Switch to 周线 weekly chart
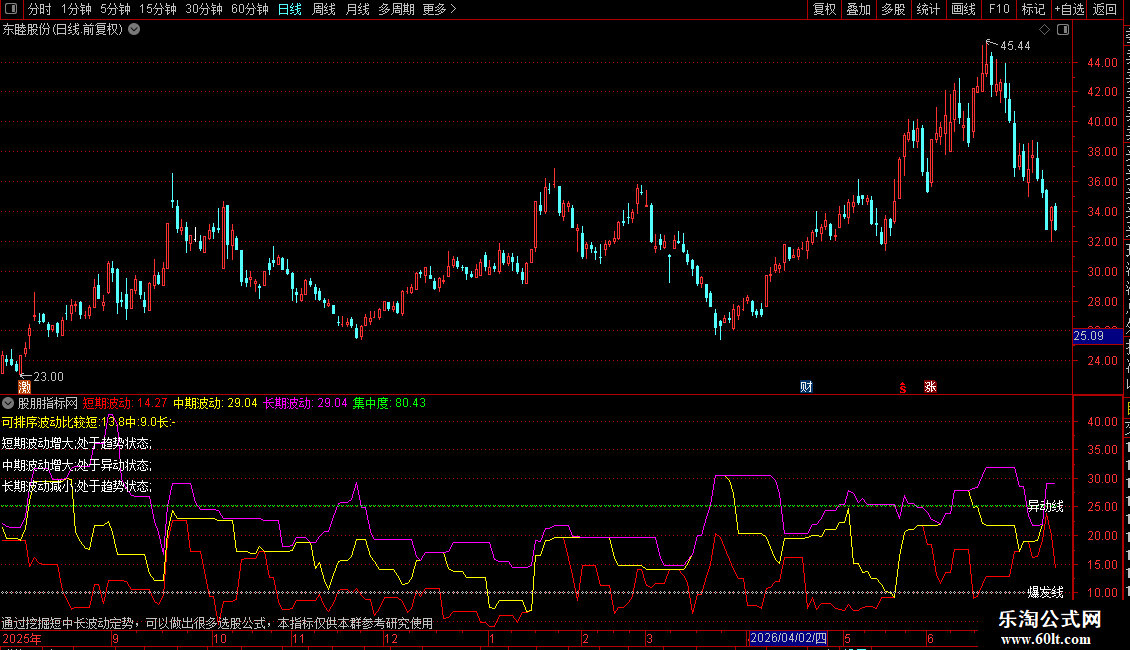Image resolution: width=1130 pixels, height=650 pixels. [x=324, y=9]
